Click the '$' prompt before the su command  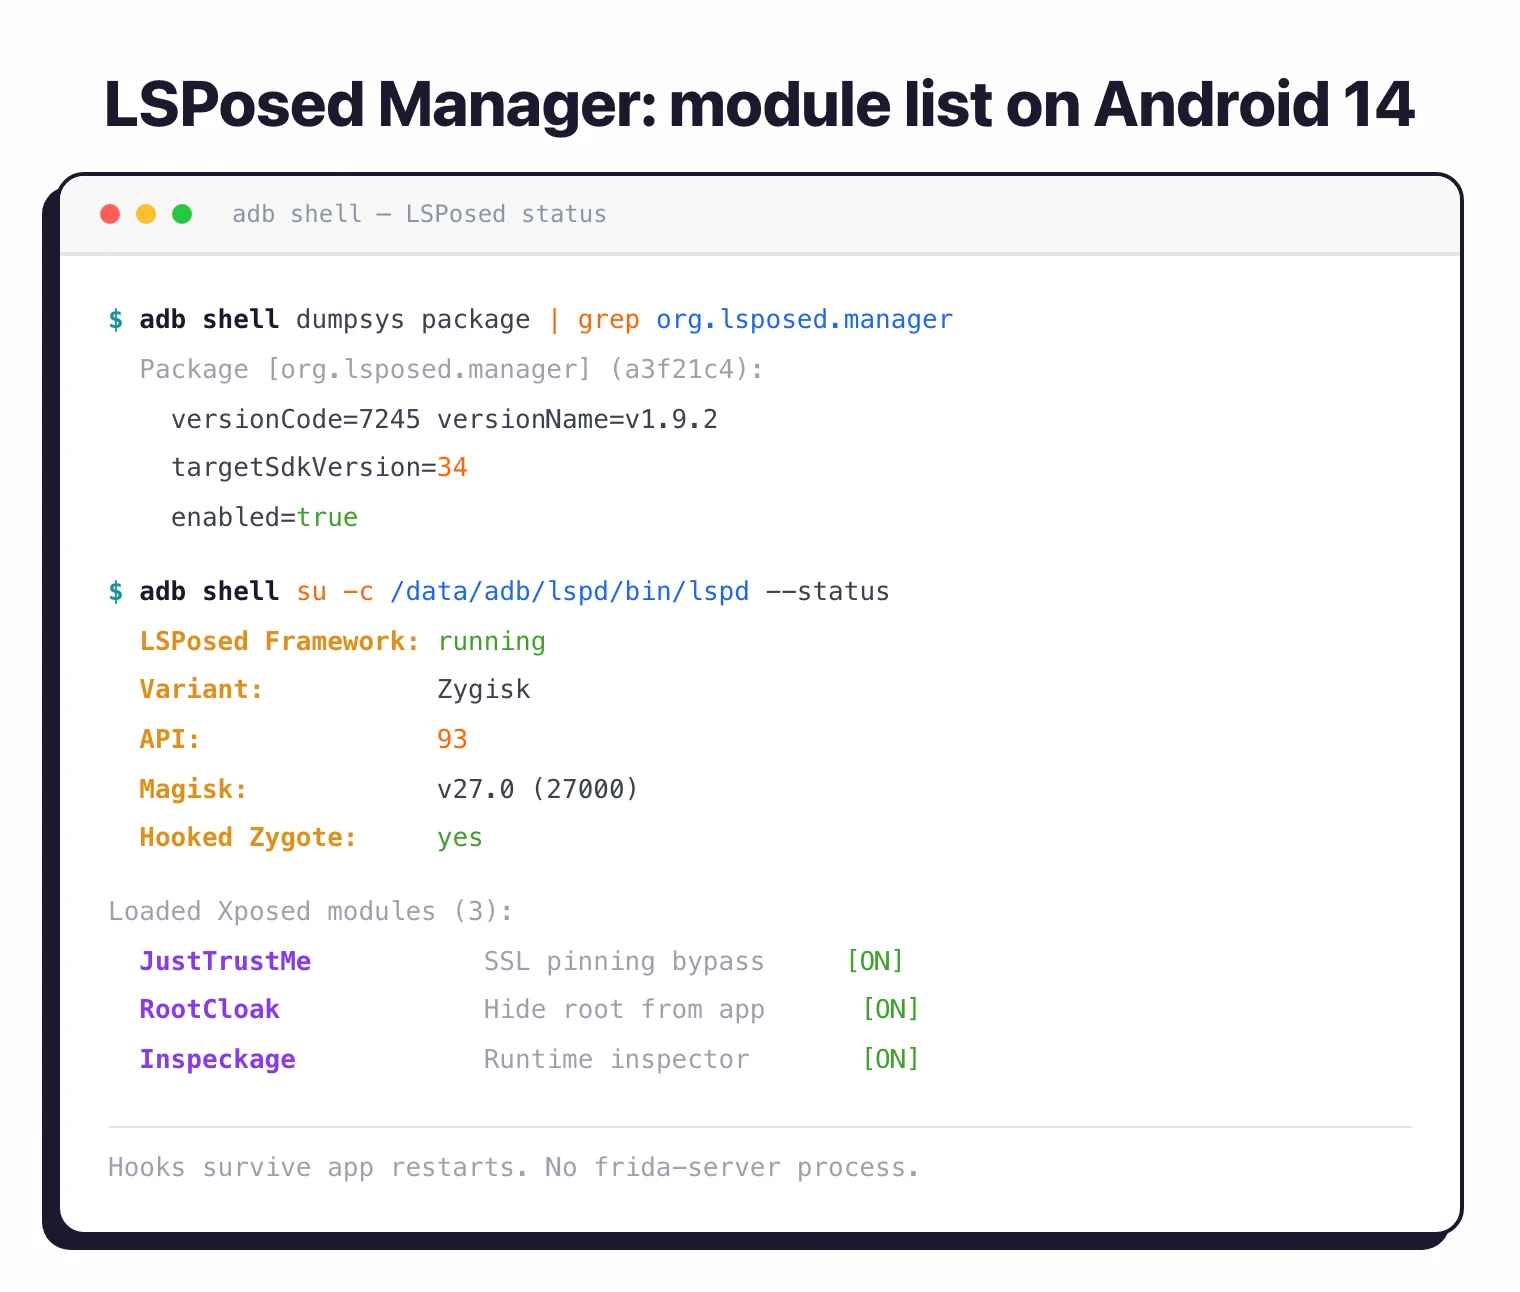click(x=116, y=592)
